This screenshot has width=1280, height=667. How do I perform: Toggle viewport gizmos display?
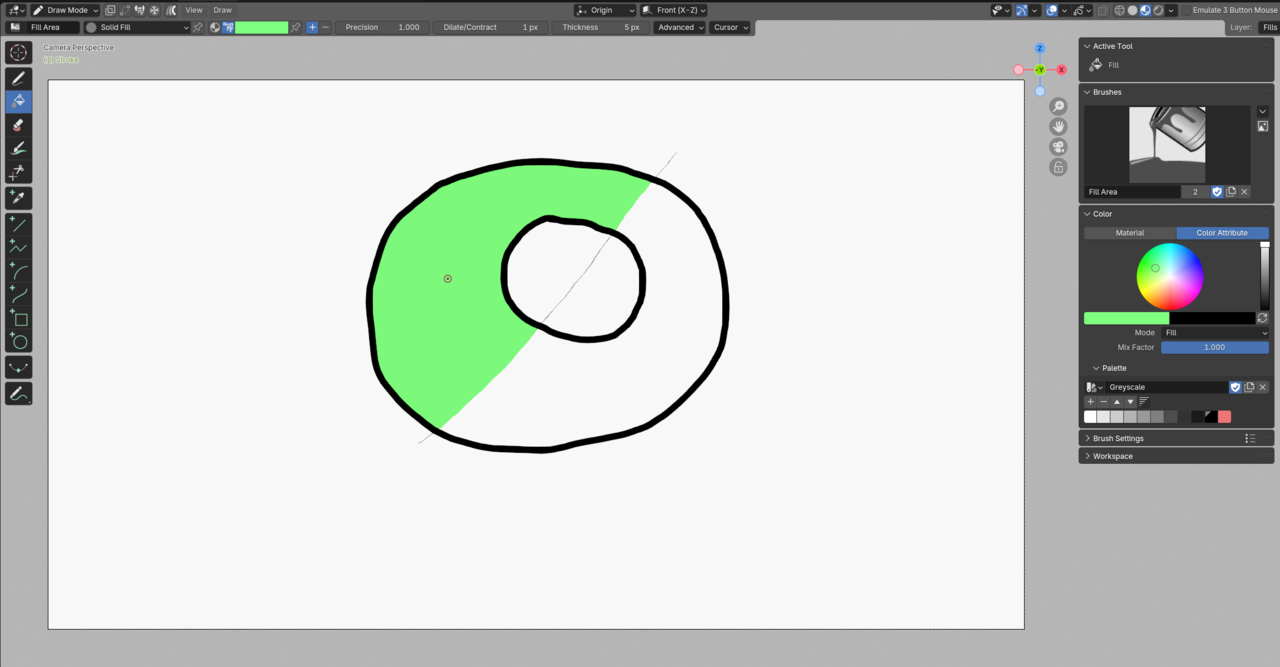[x=1022, y=10]
